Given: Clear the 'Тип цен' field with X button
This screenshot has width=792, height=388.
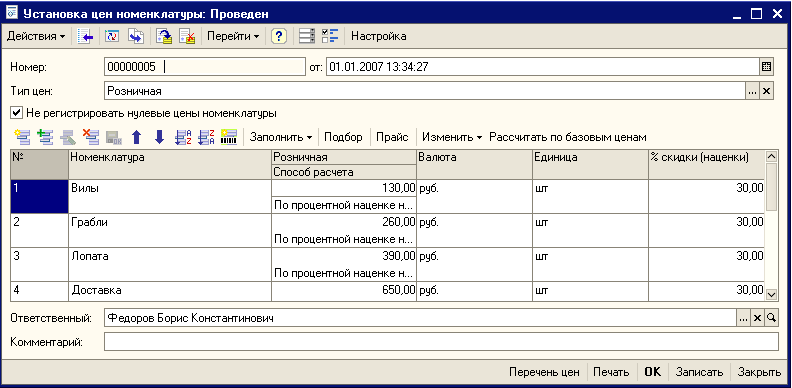Looking at the screenshot, I should pos(766,91).
